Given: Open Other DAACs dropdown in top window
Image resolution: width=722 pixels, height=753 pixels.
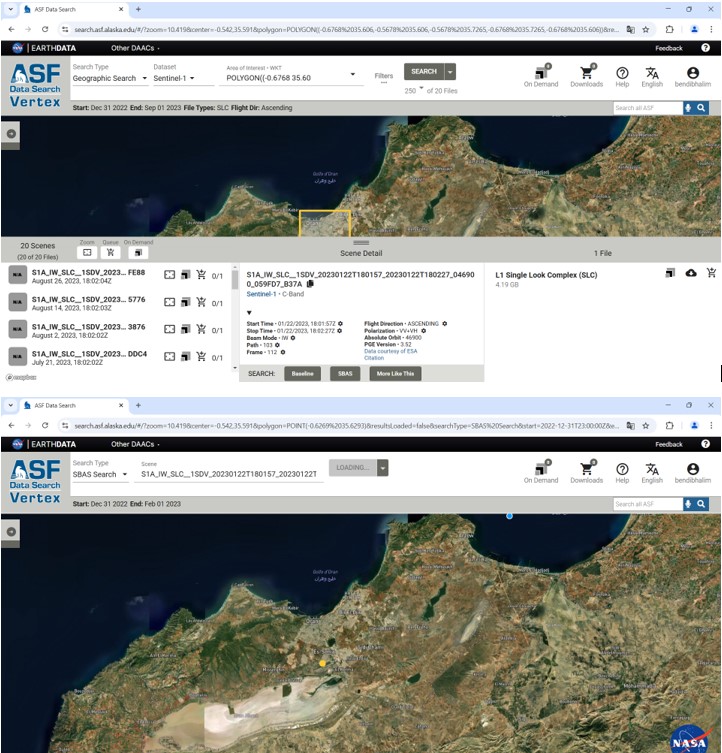Looking at the screenshot, I should pos(135,48).
